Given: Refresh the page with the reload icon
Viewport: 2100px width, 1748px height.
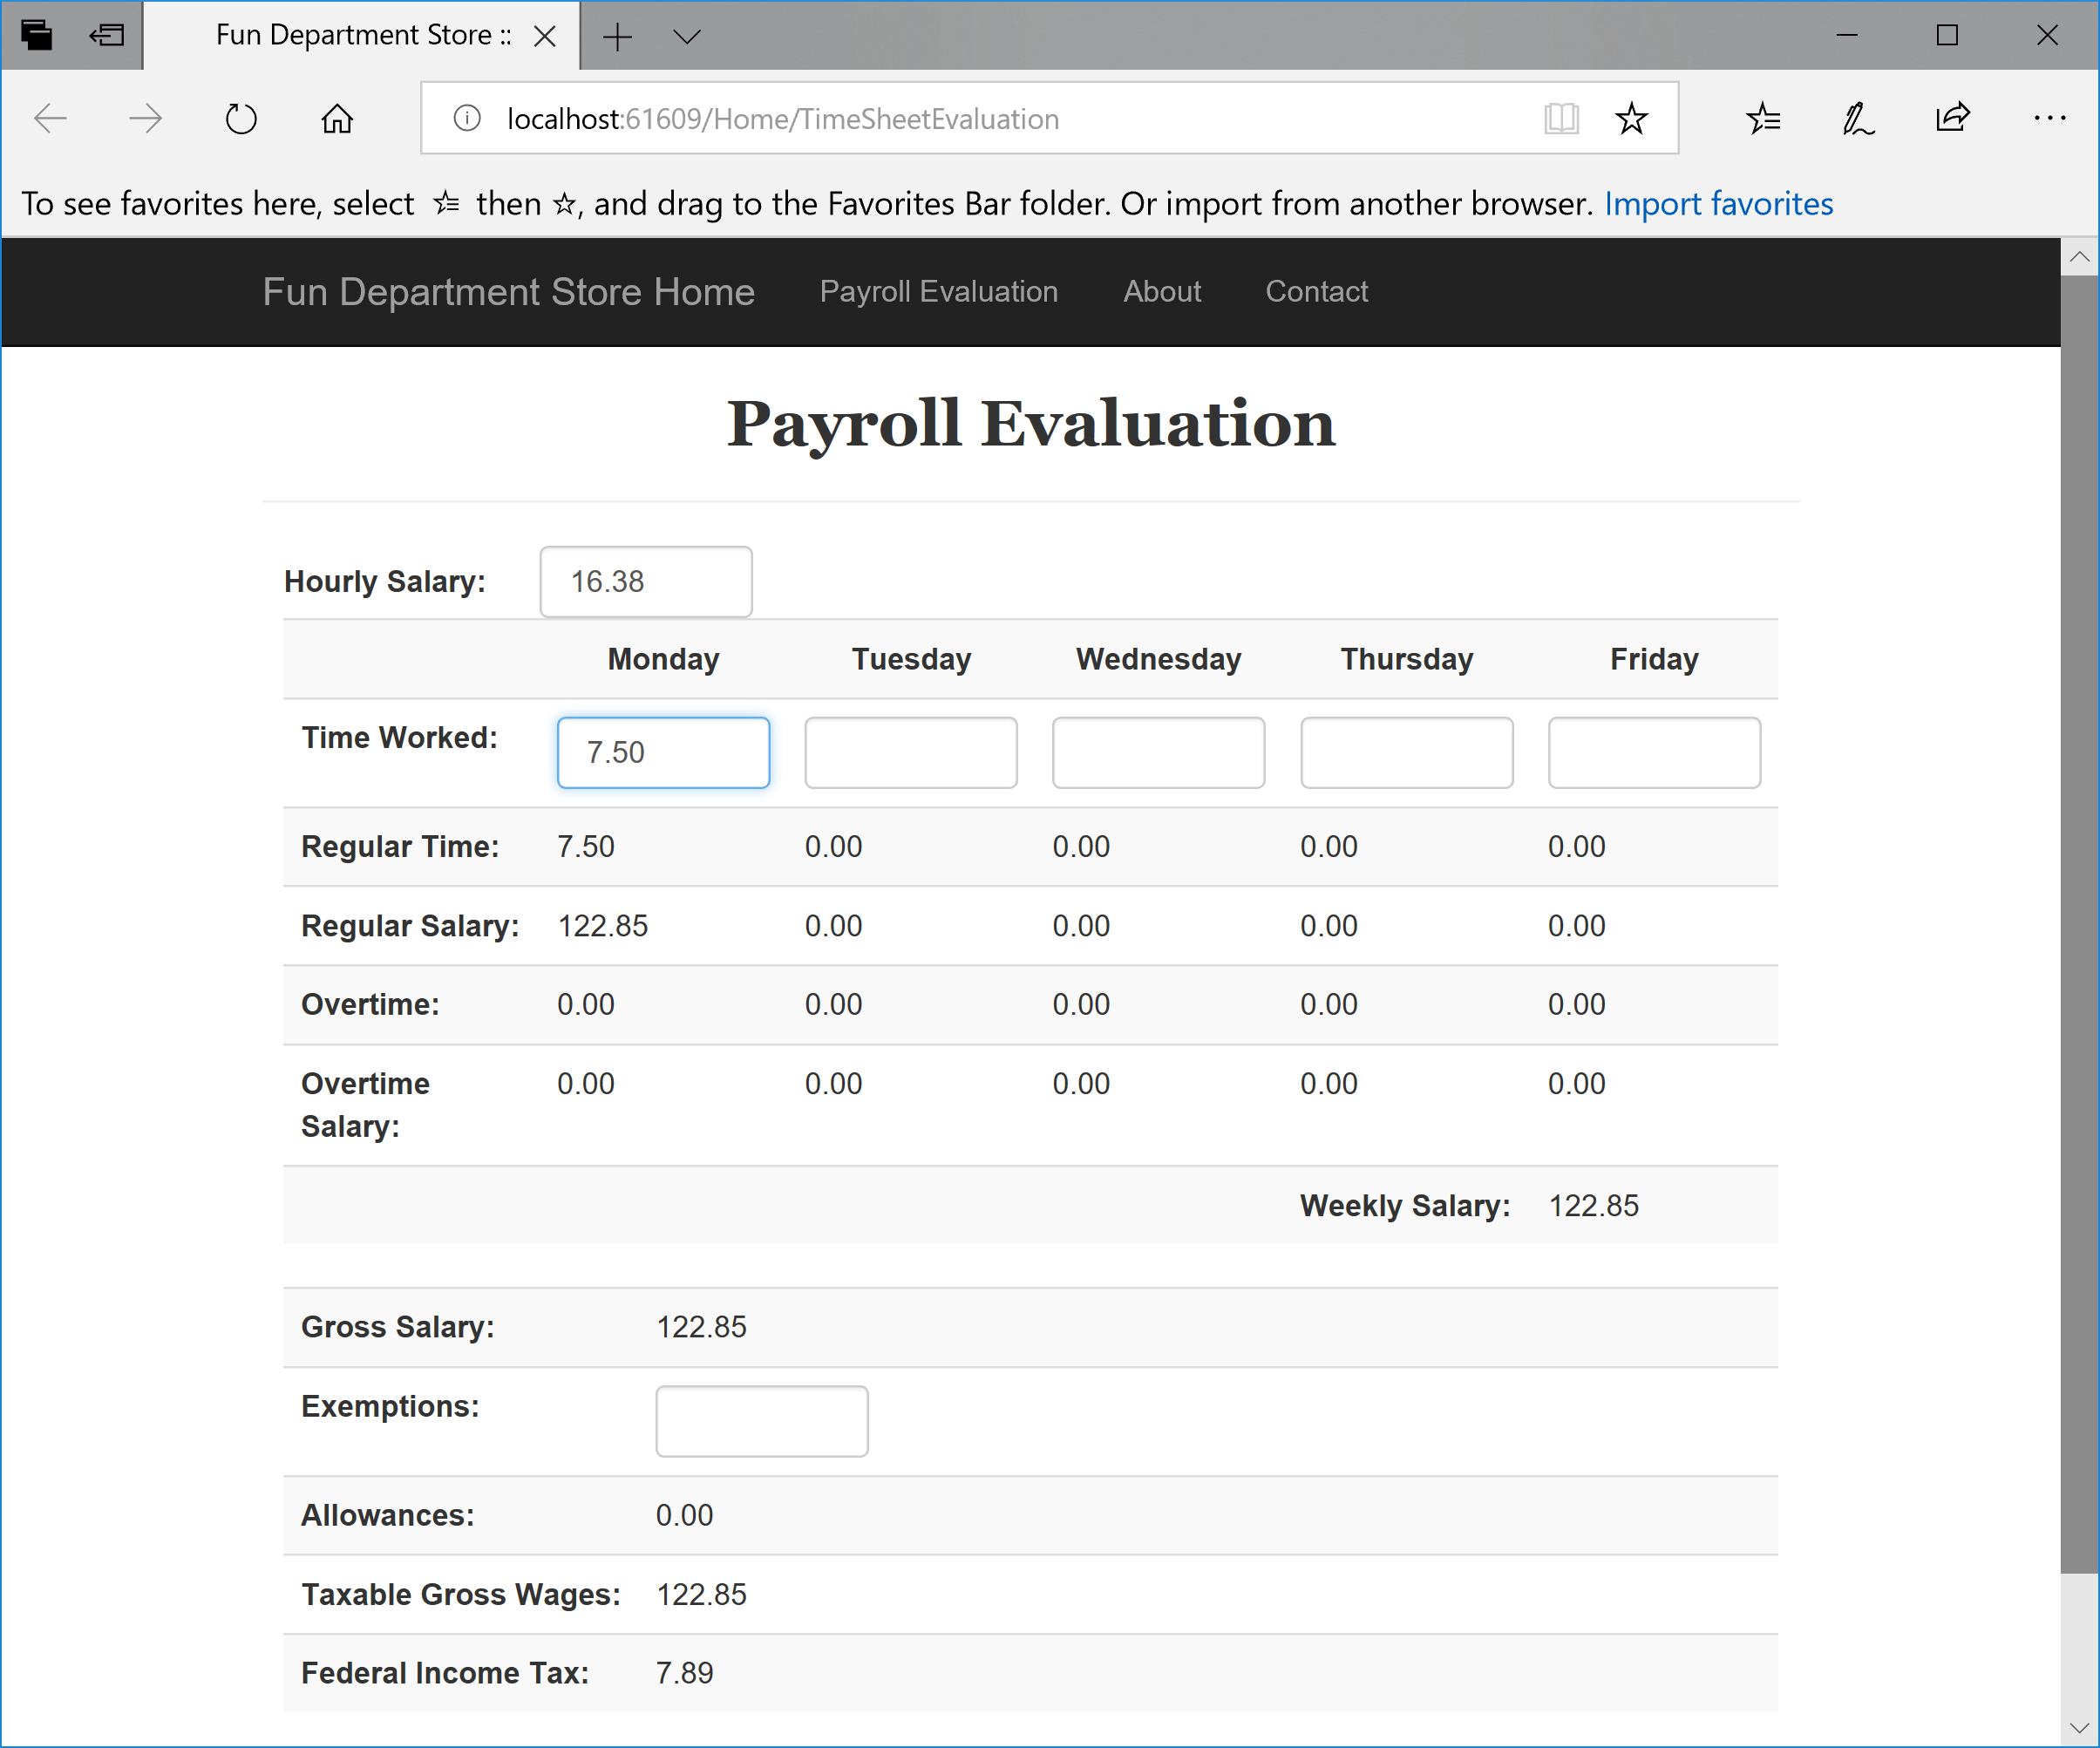Looking at the screenshot, I should point(241,119).
